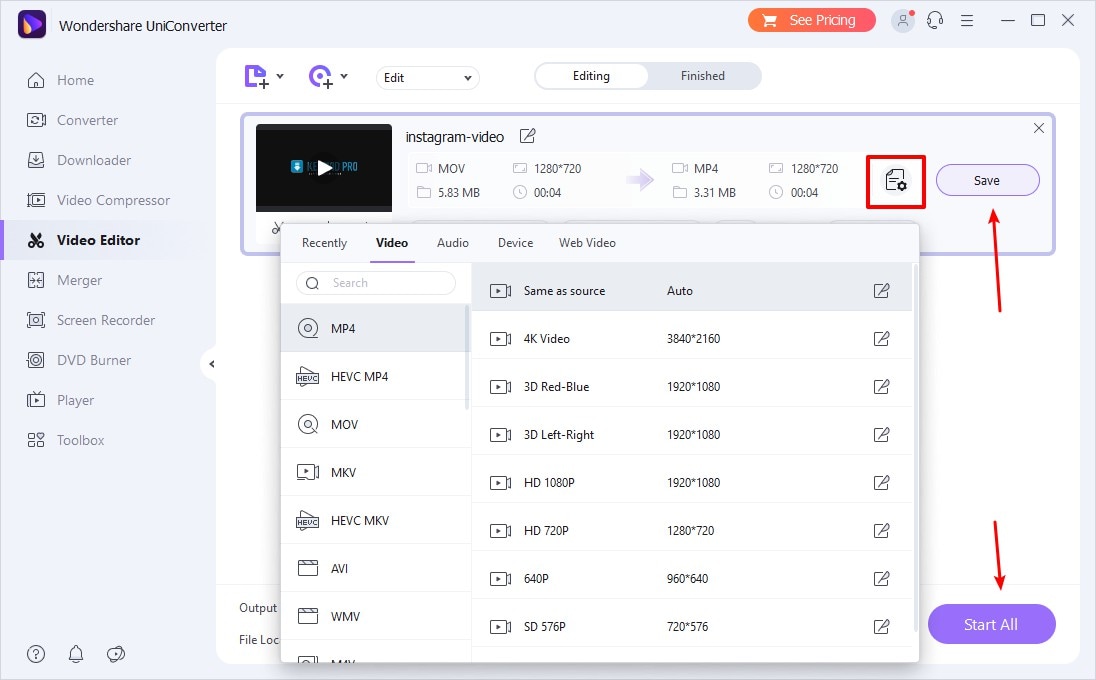The width and height of the screenshot is (1096, 680).
Task: Click the Save button
Action: click(987, 180)
